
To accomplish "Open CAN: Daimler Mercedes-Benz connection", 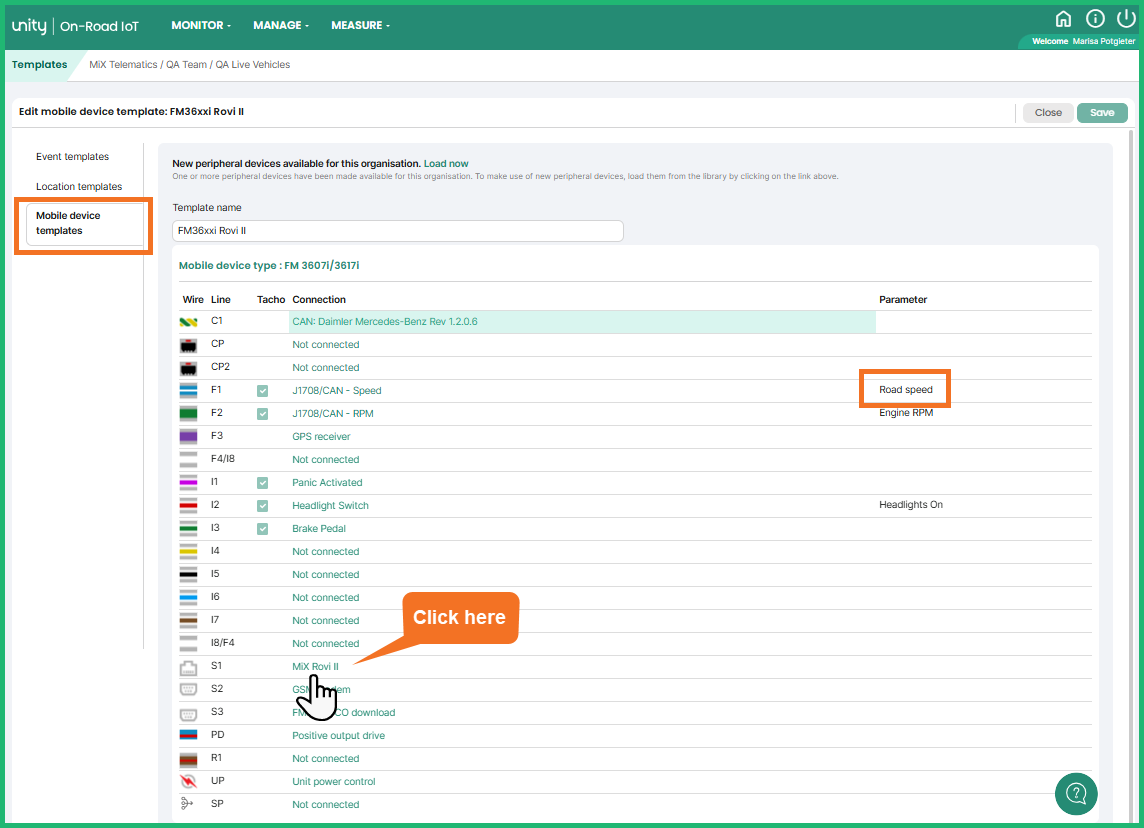I will 384,322.
